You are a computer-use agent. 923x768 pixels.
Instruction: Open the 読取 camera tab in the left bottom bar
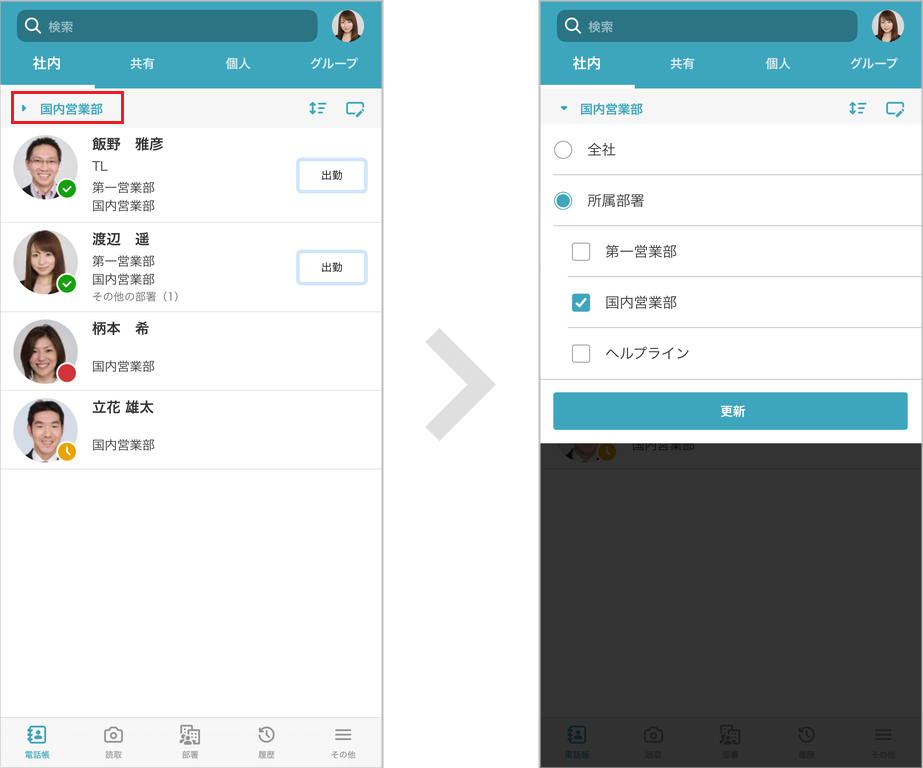pyautogui.click(x=113, y=742)
